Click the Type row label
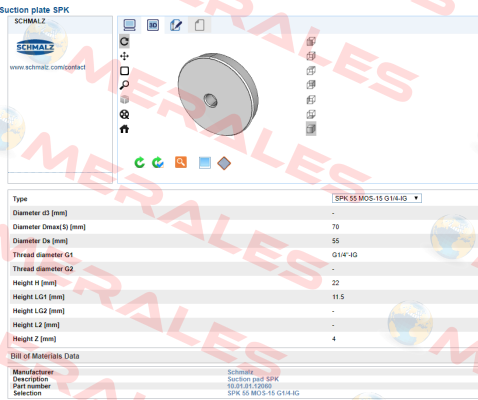 (20, 199)
